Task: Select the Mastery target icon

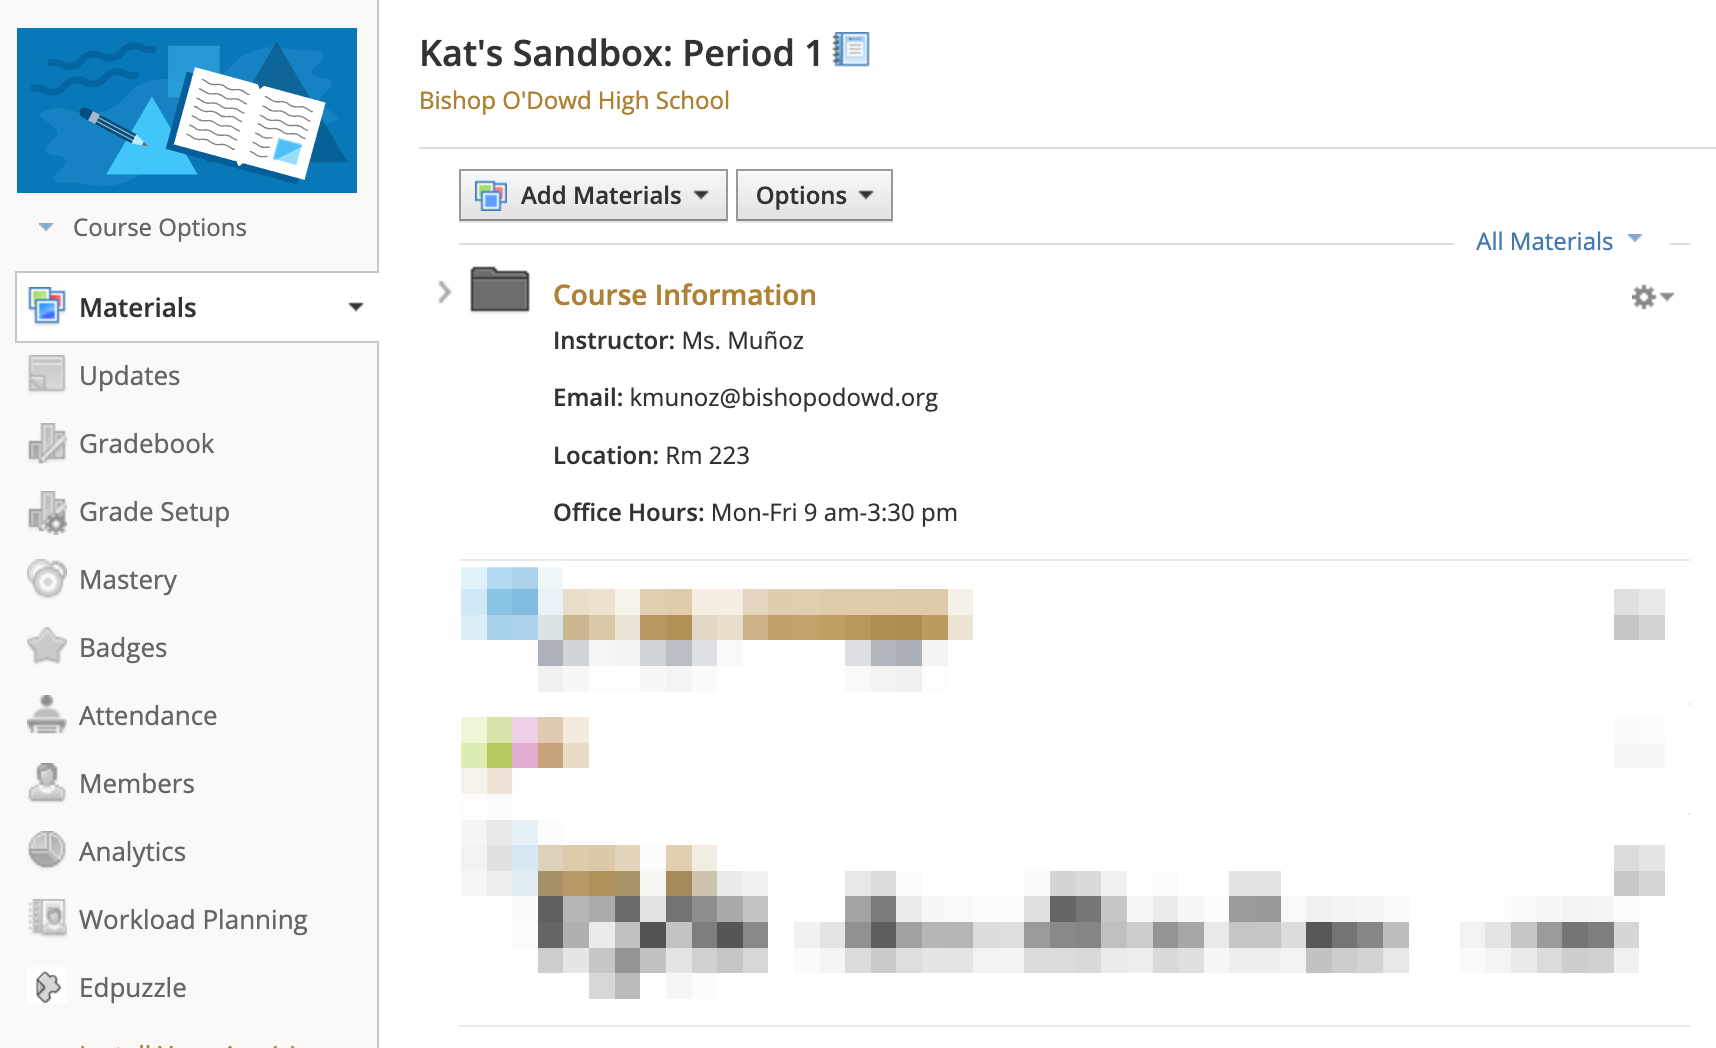Action: (47, 579)
